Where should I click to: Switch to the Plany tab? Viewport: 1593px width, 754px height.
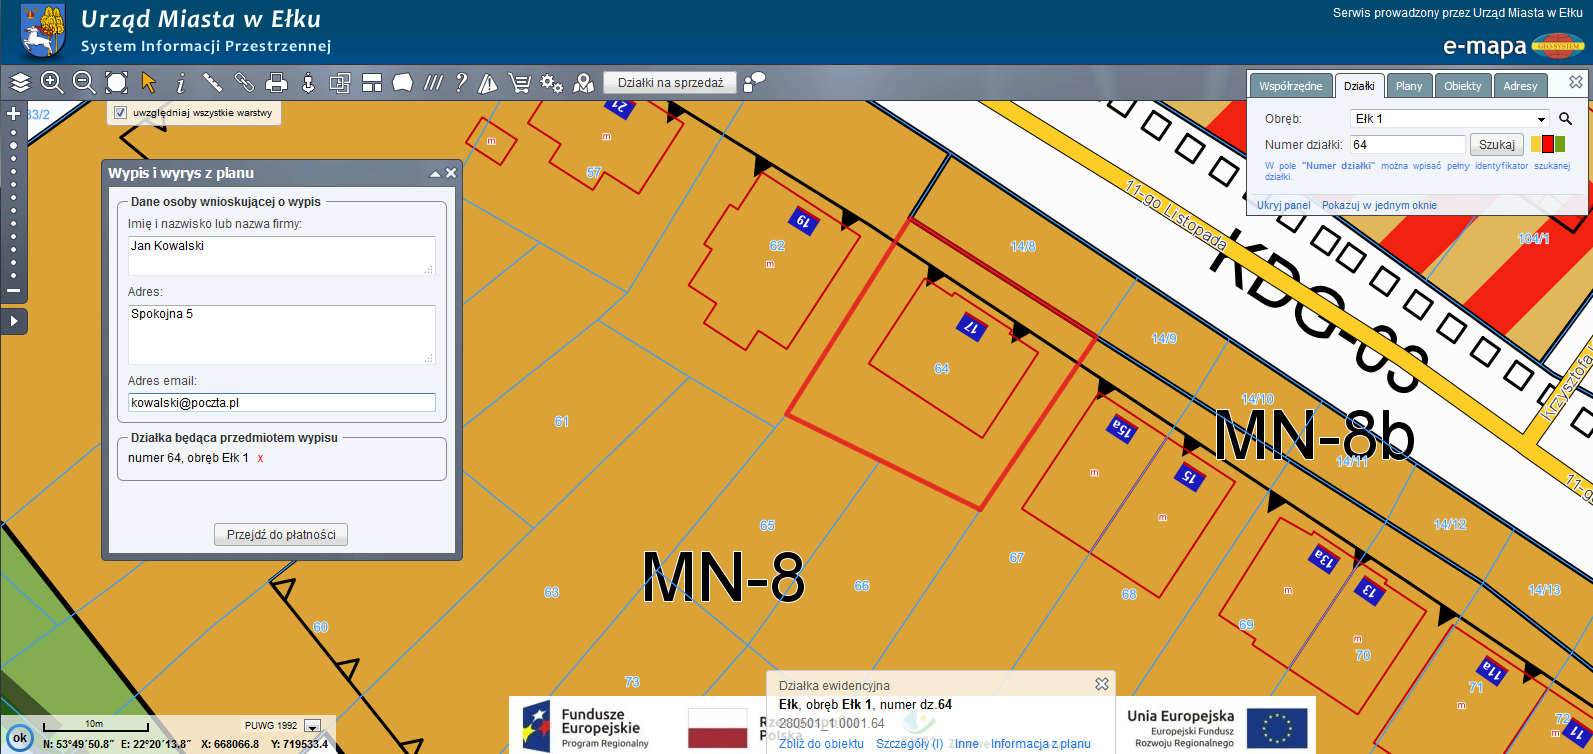1409,86
